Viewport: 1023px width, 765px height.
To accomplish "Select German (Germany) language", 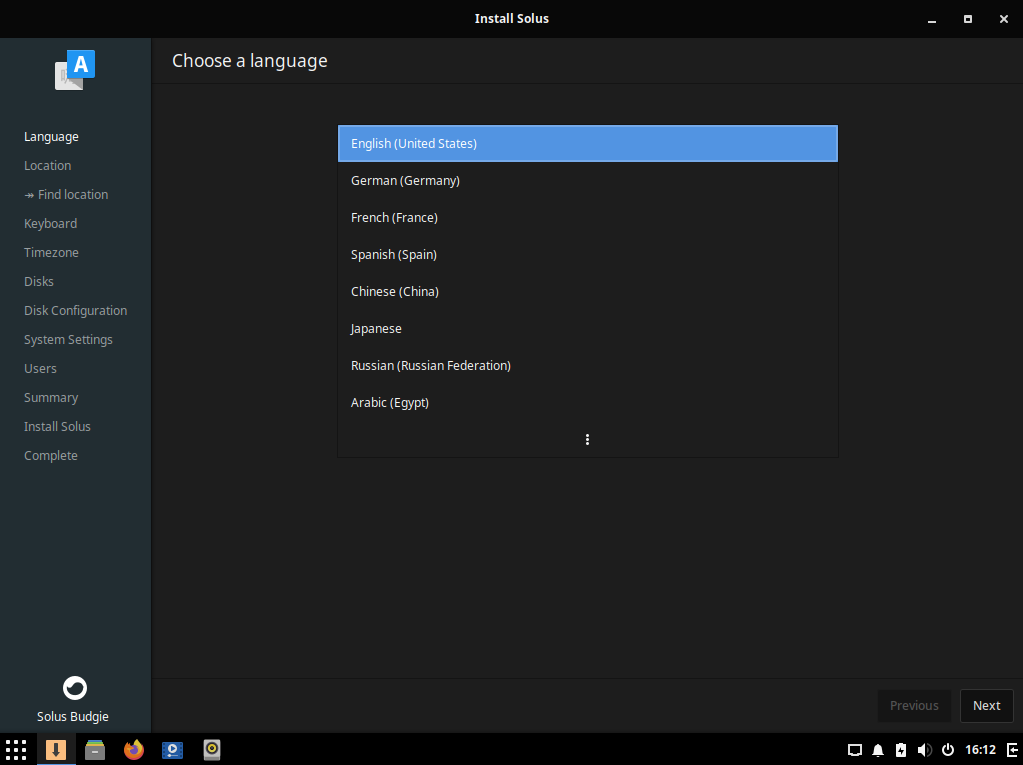I will (587, 181).
